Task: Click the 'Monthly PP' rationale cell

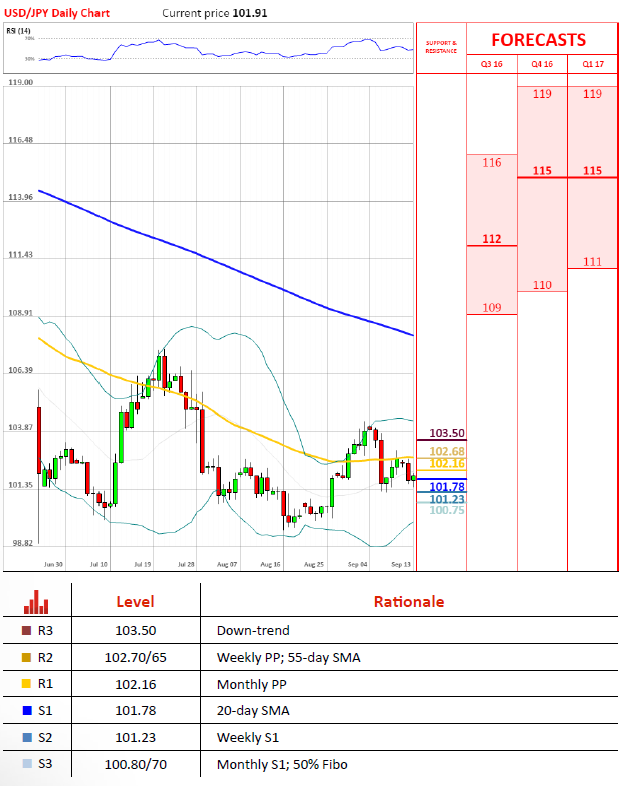Action: pos(252,685)
